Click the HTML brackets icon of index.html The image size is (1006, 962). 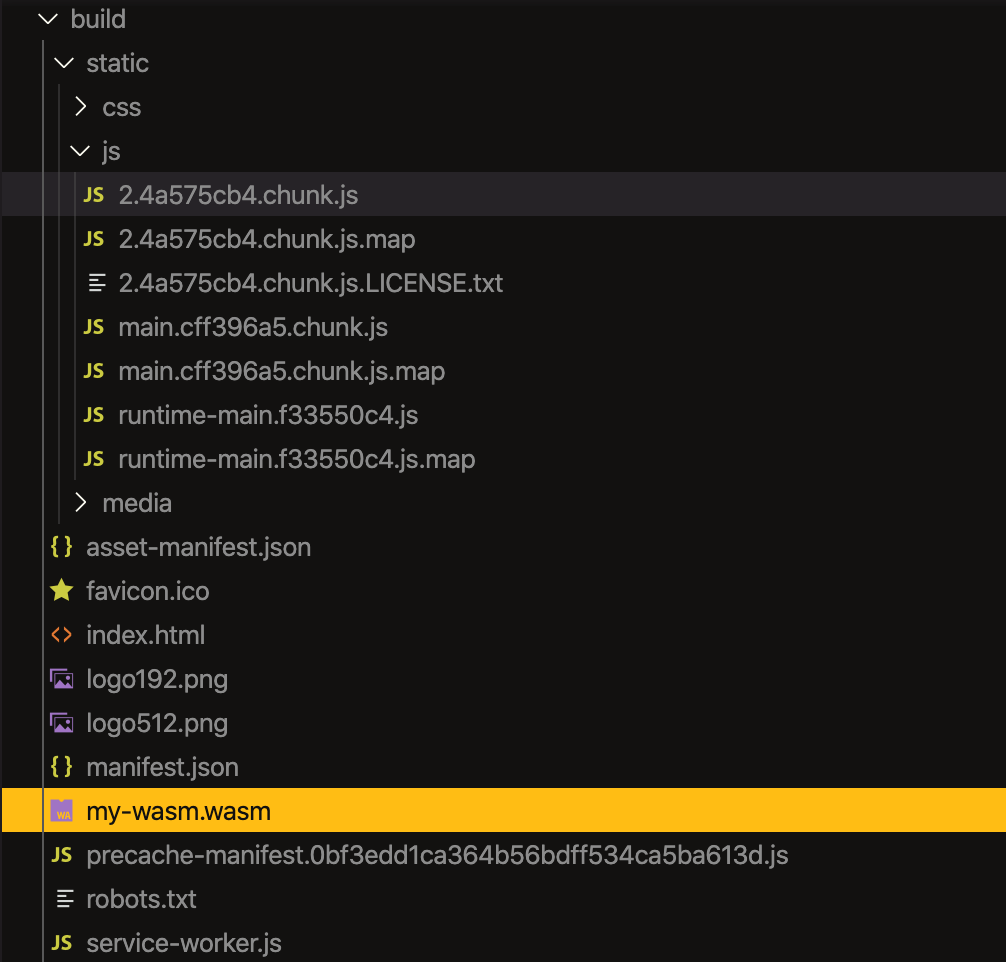(x=62, y=635)
